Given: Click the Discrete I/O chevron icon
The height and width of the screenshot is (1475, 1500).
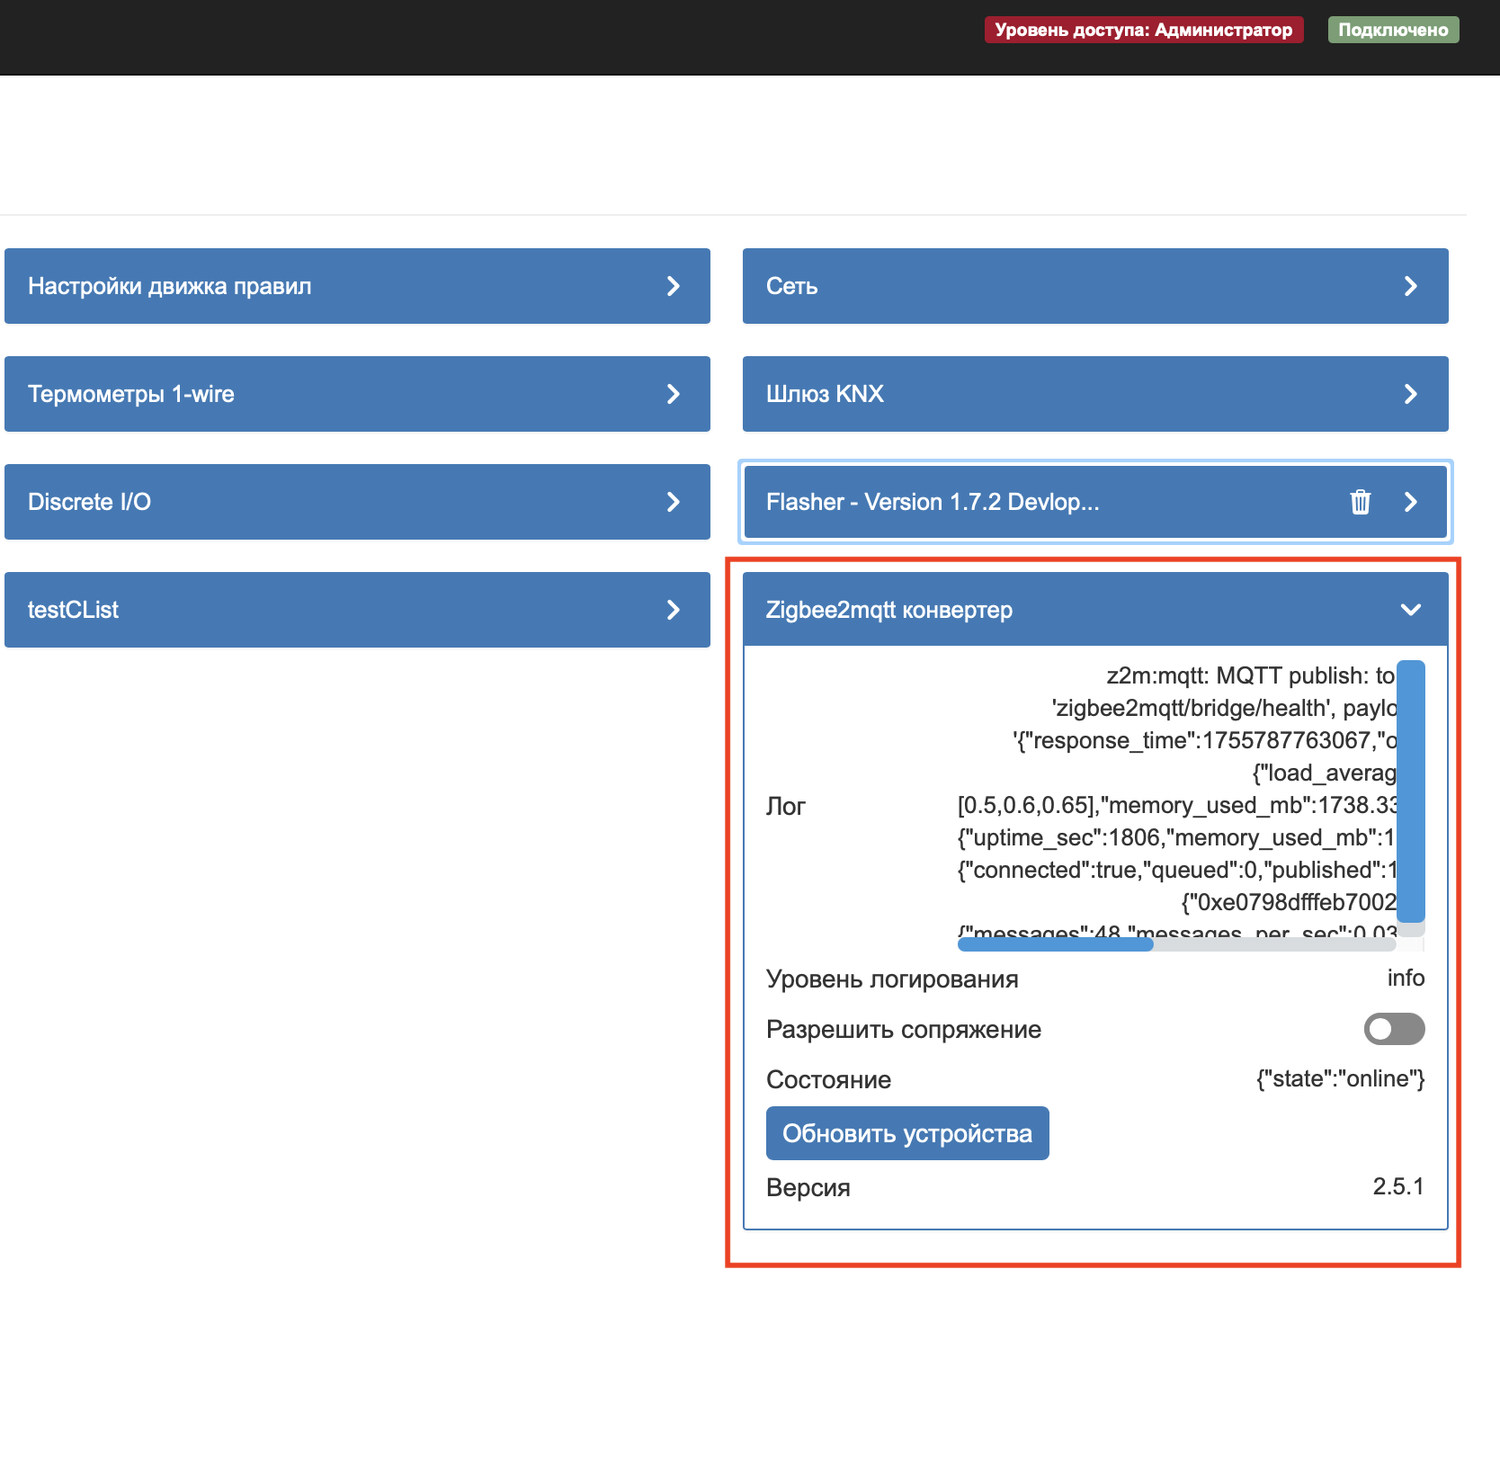Looking at the screenshot, I should (673, 502).
